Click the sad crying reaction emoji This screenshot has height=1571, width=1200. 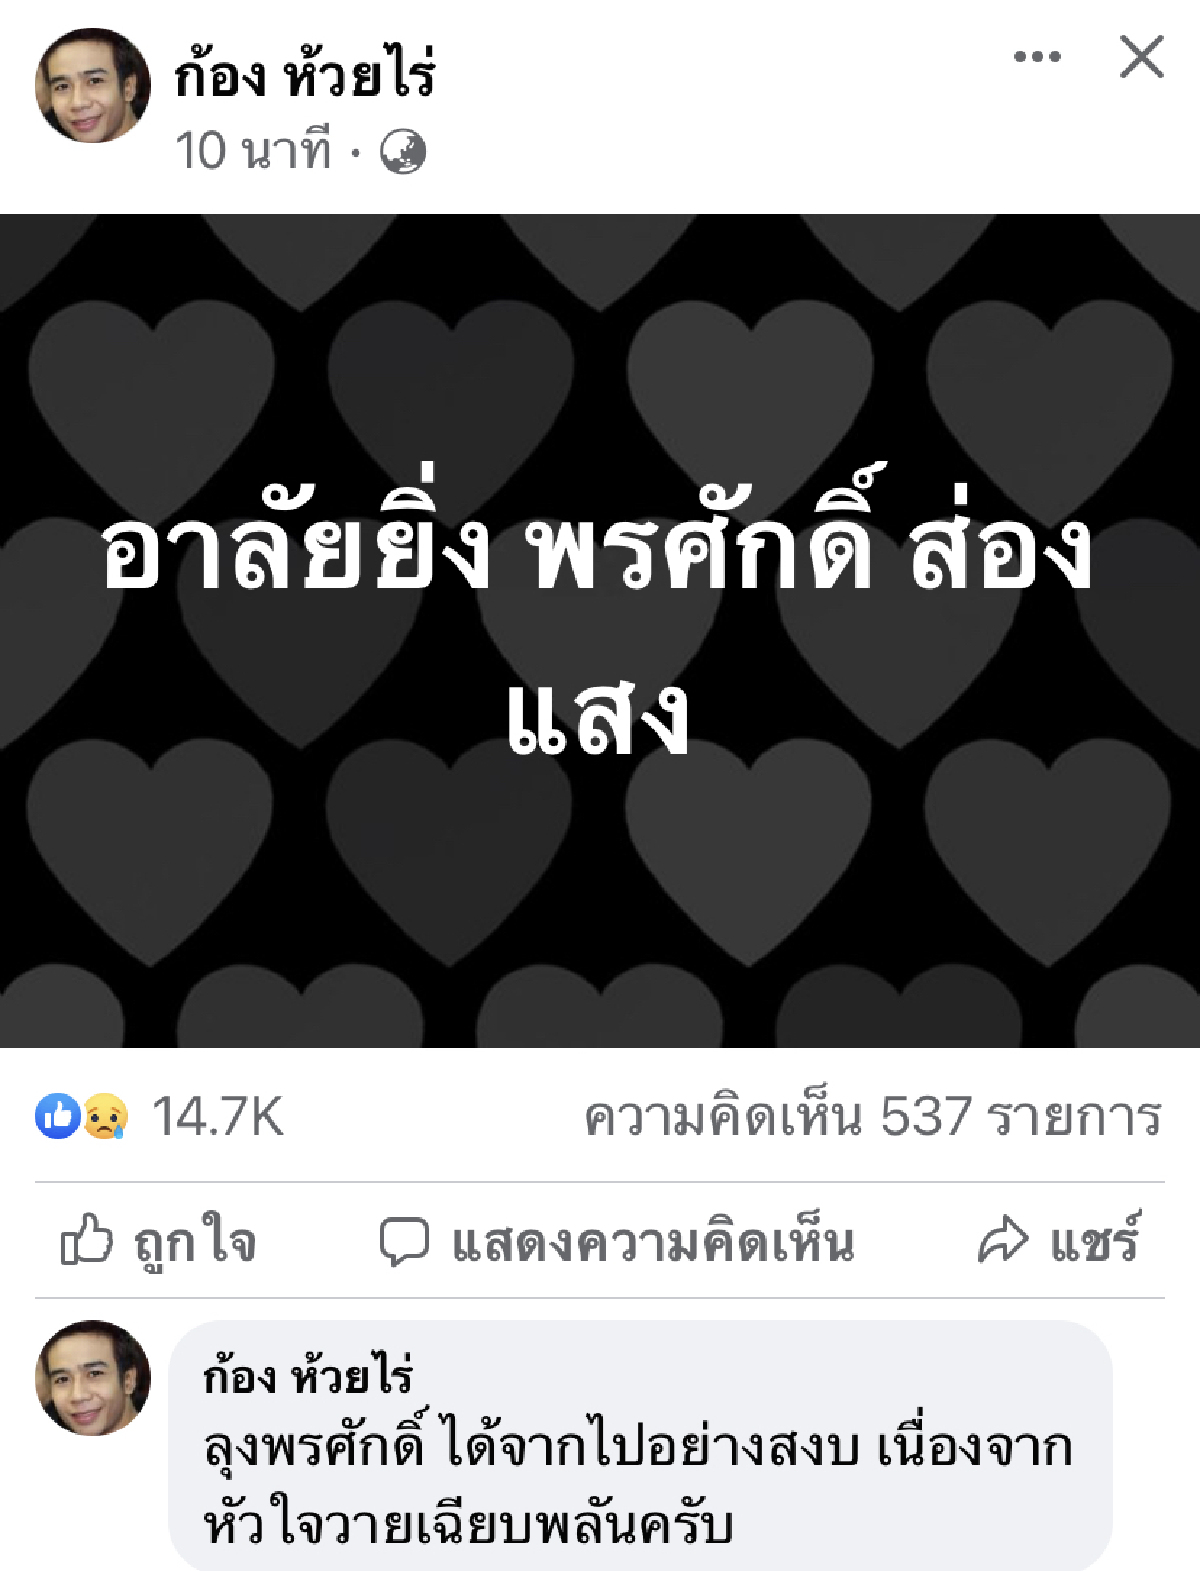[105, 1116]
